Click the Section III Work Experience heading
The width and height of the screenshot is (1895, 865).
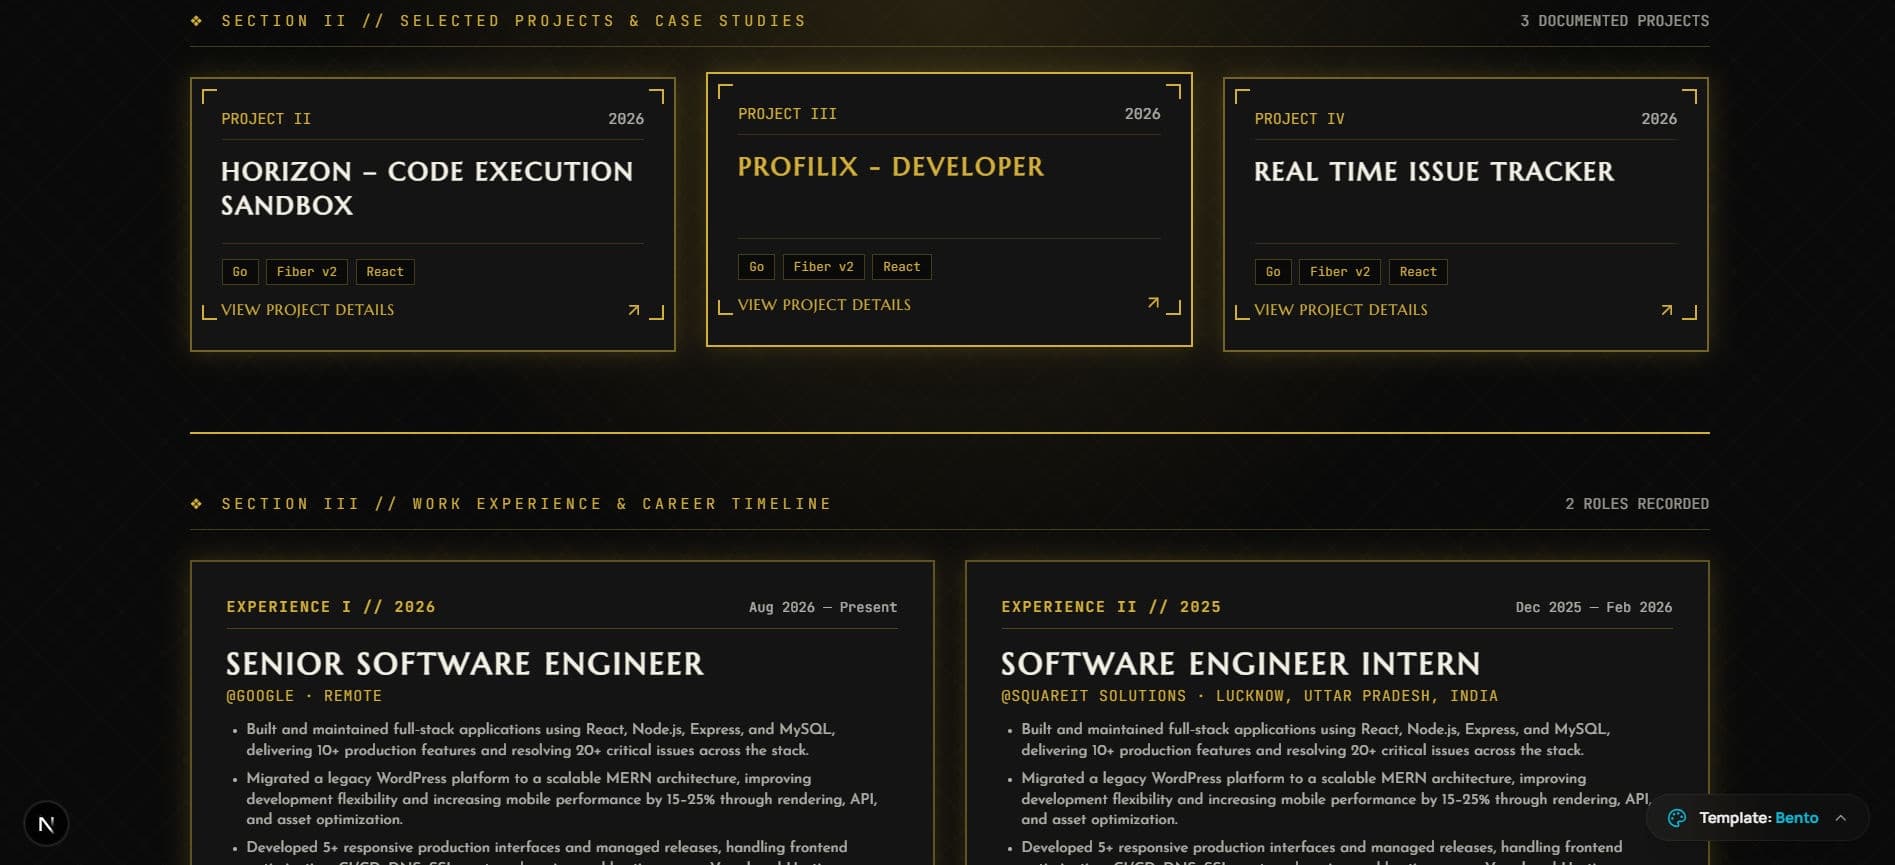point(526,503)
